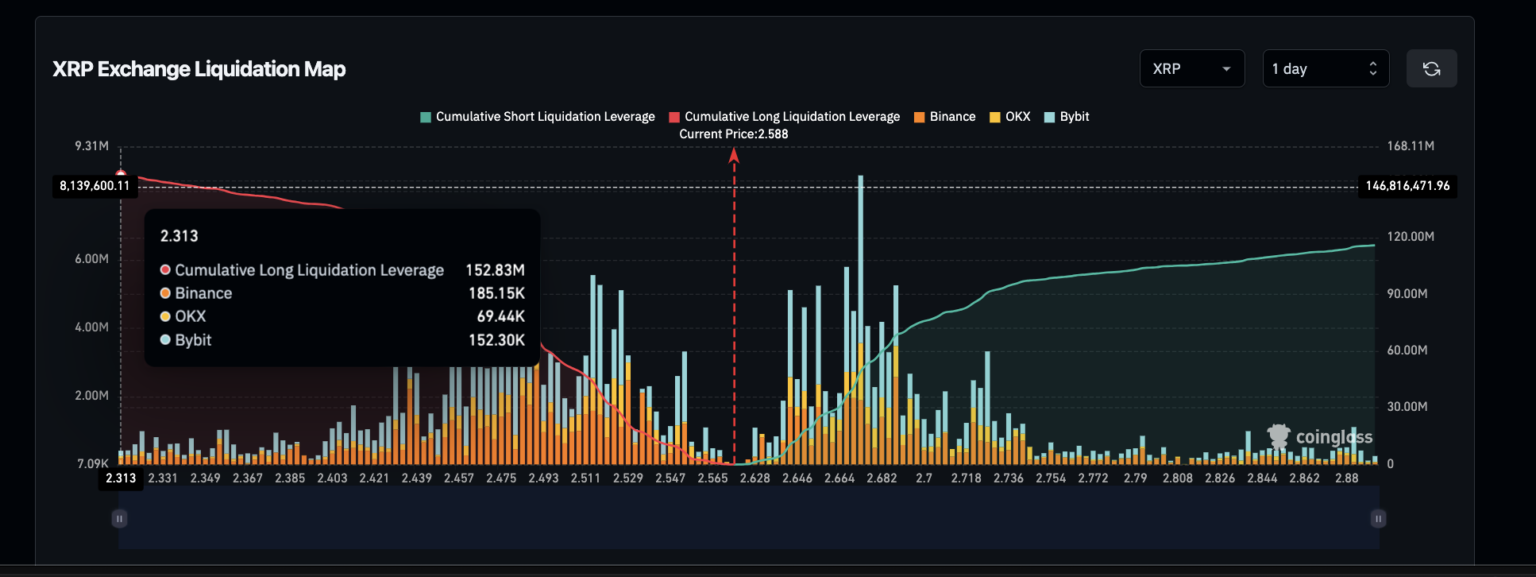Hide the OKX series via legend
This screenshot has height=577, width=1536.
1010,117
